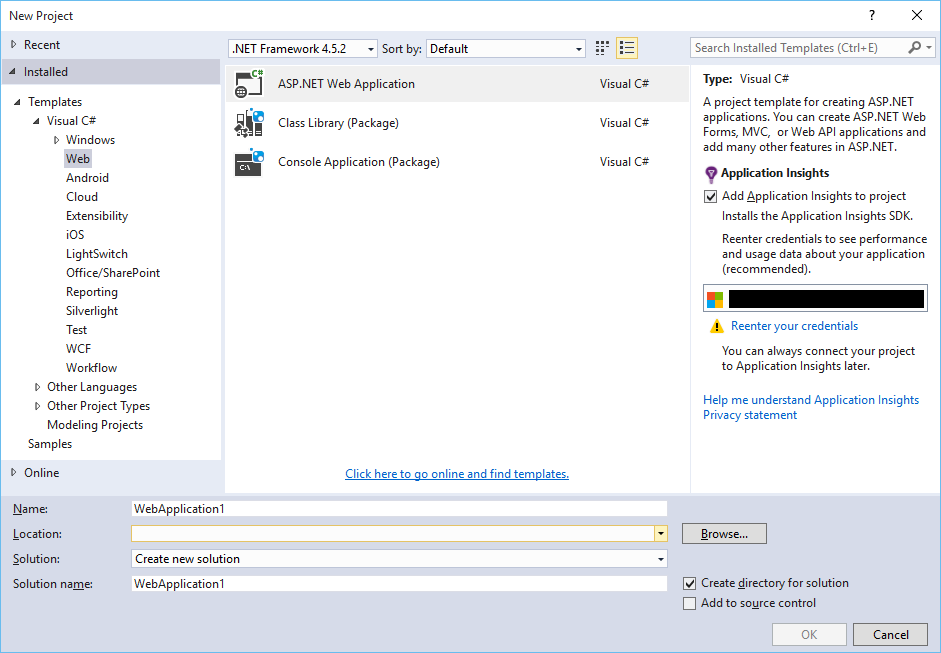Image resolution: width=941 pixels, height=653 pixels.
Task: Select the Samples node
Action: [x=50, y=444]
